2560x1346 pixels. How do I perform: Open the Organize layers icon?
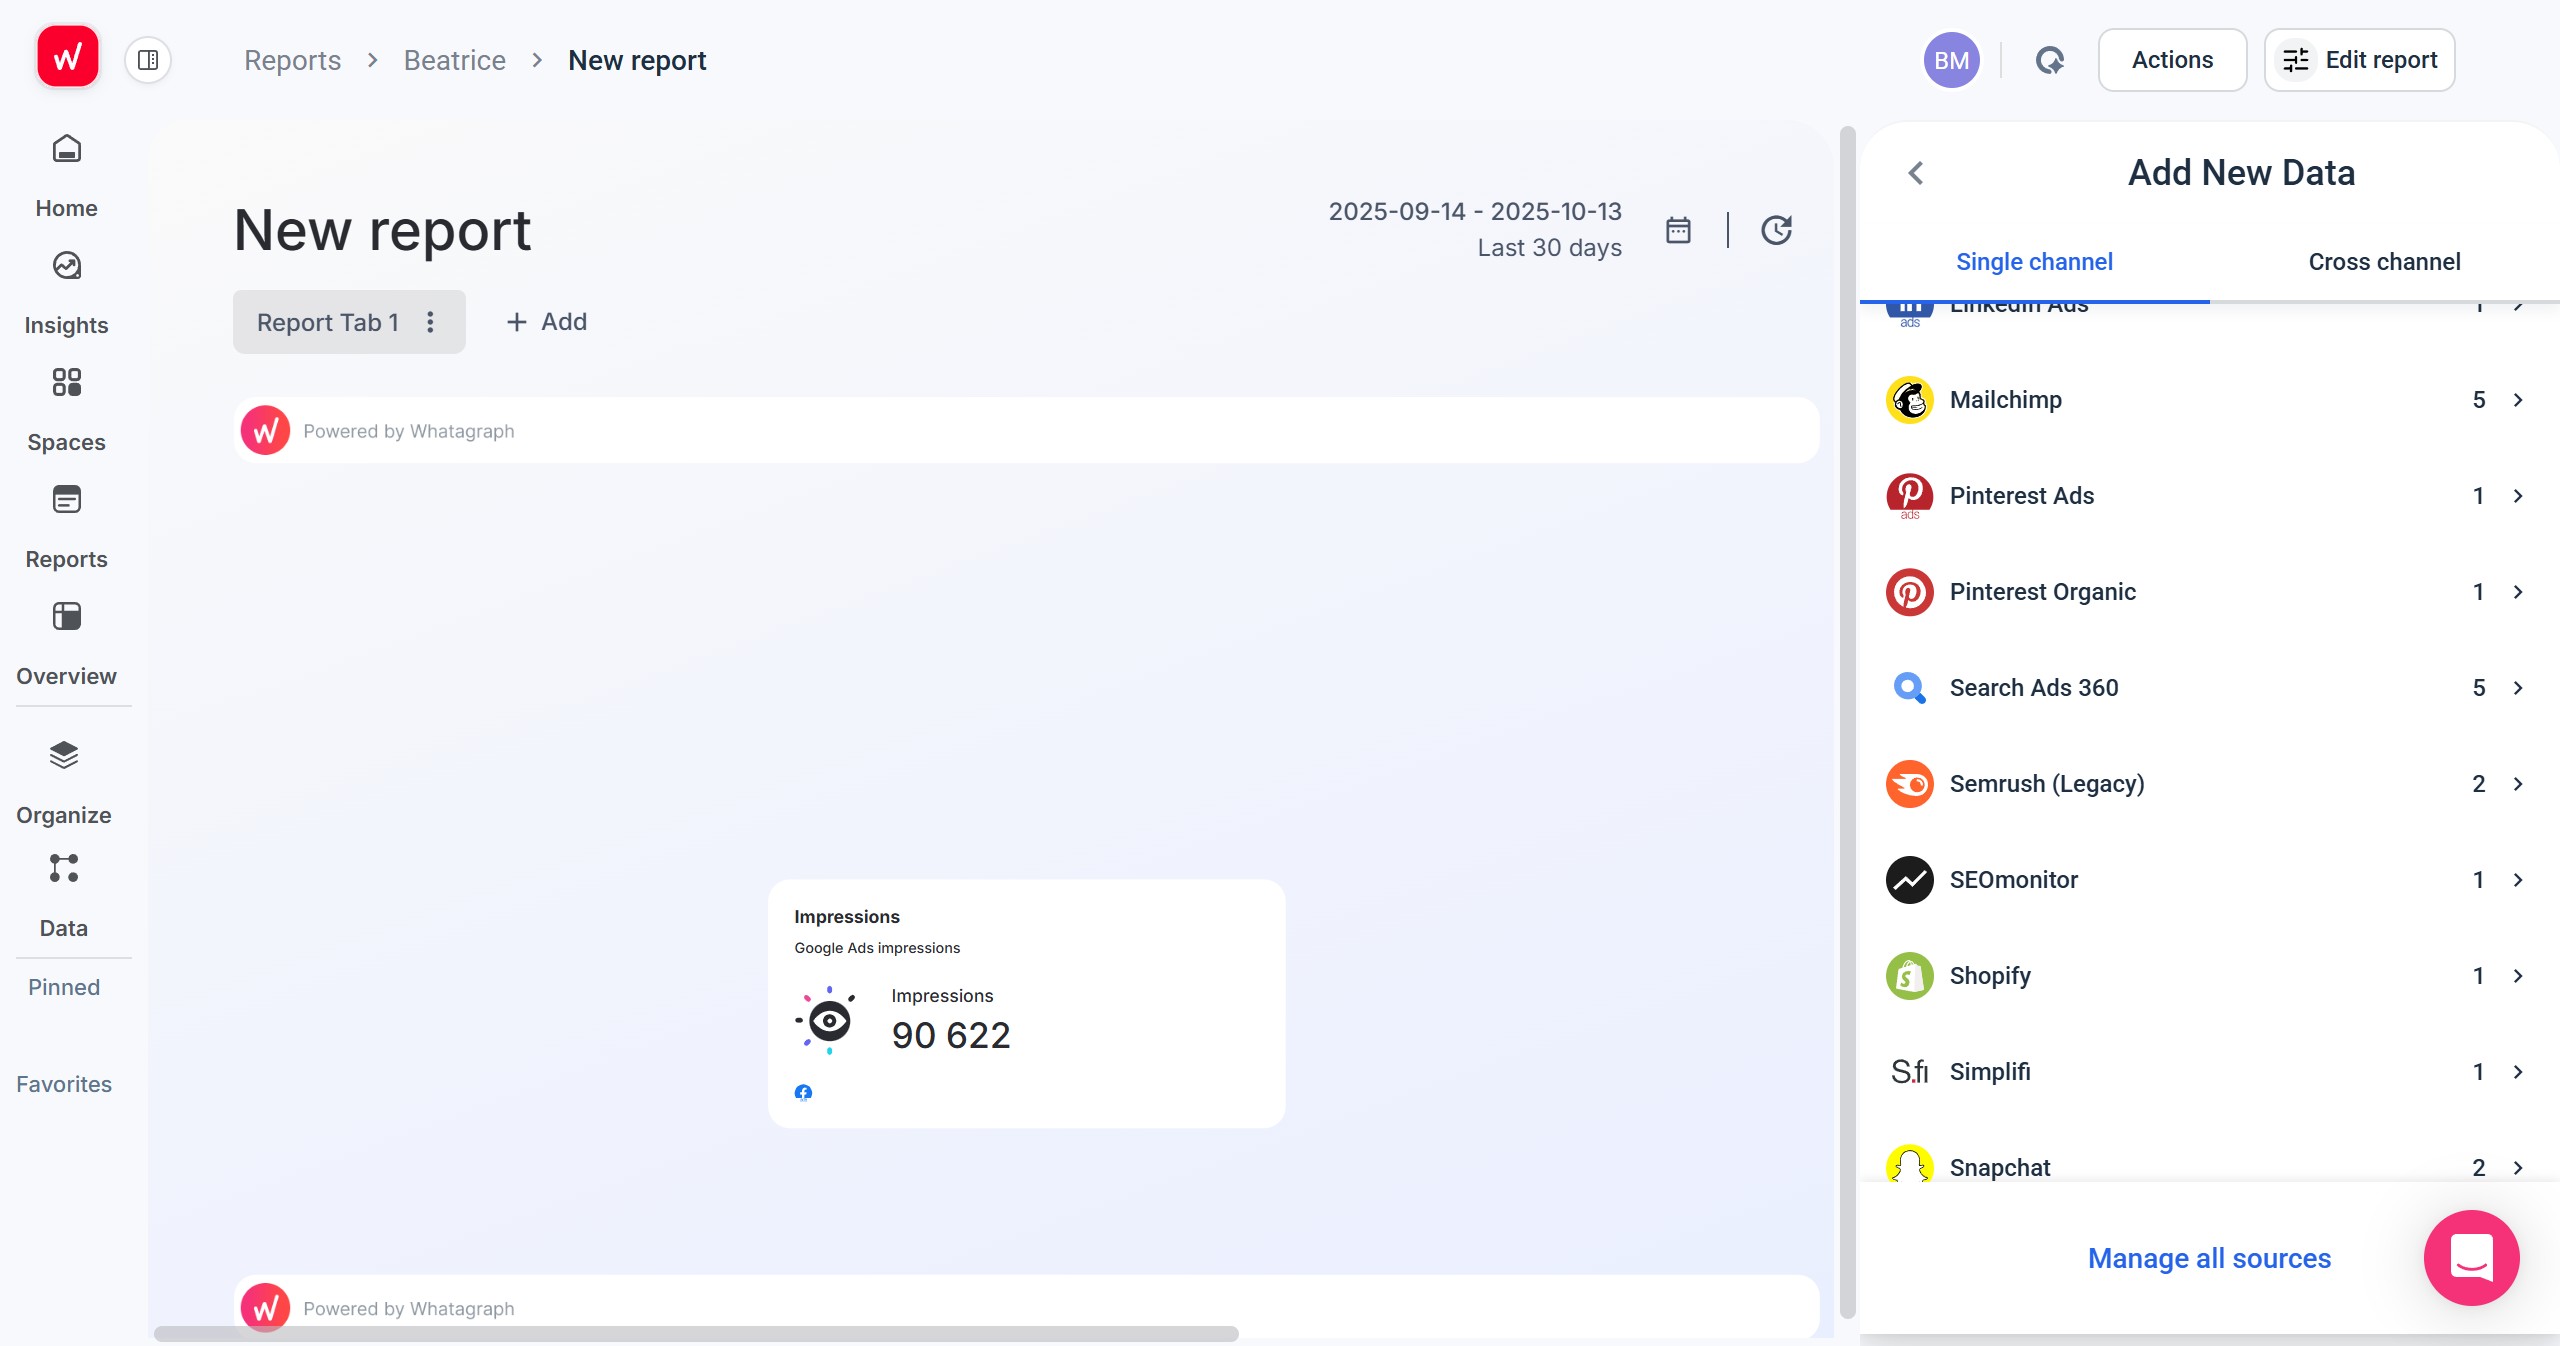point(64,756)
